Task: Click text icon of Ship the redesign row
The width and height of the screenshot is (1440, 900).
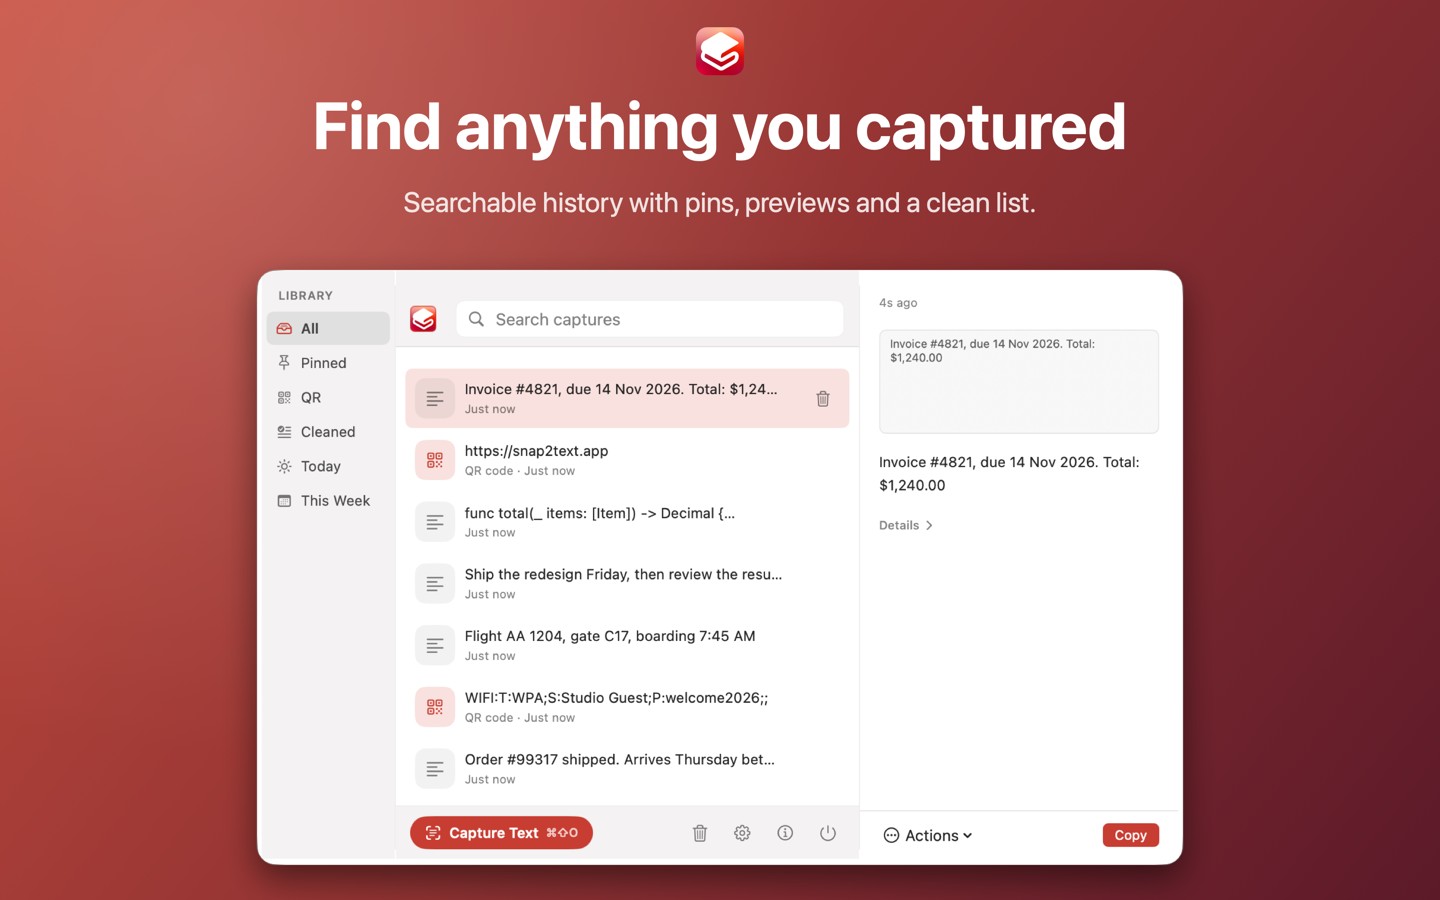Action: point(435,584)
